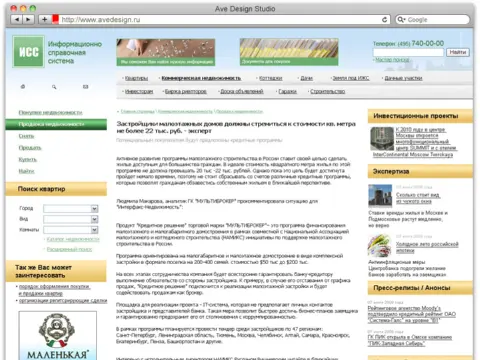Screen dimensions: 480x360
Task: Click the Найти link in left sidebar
Action: pyautogui.click(x=26, y=171)
